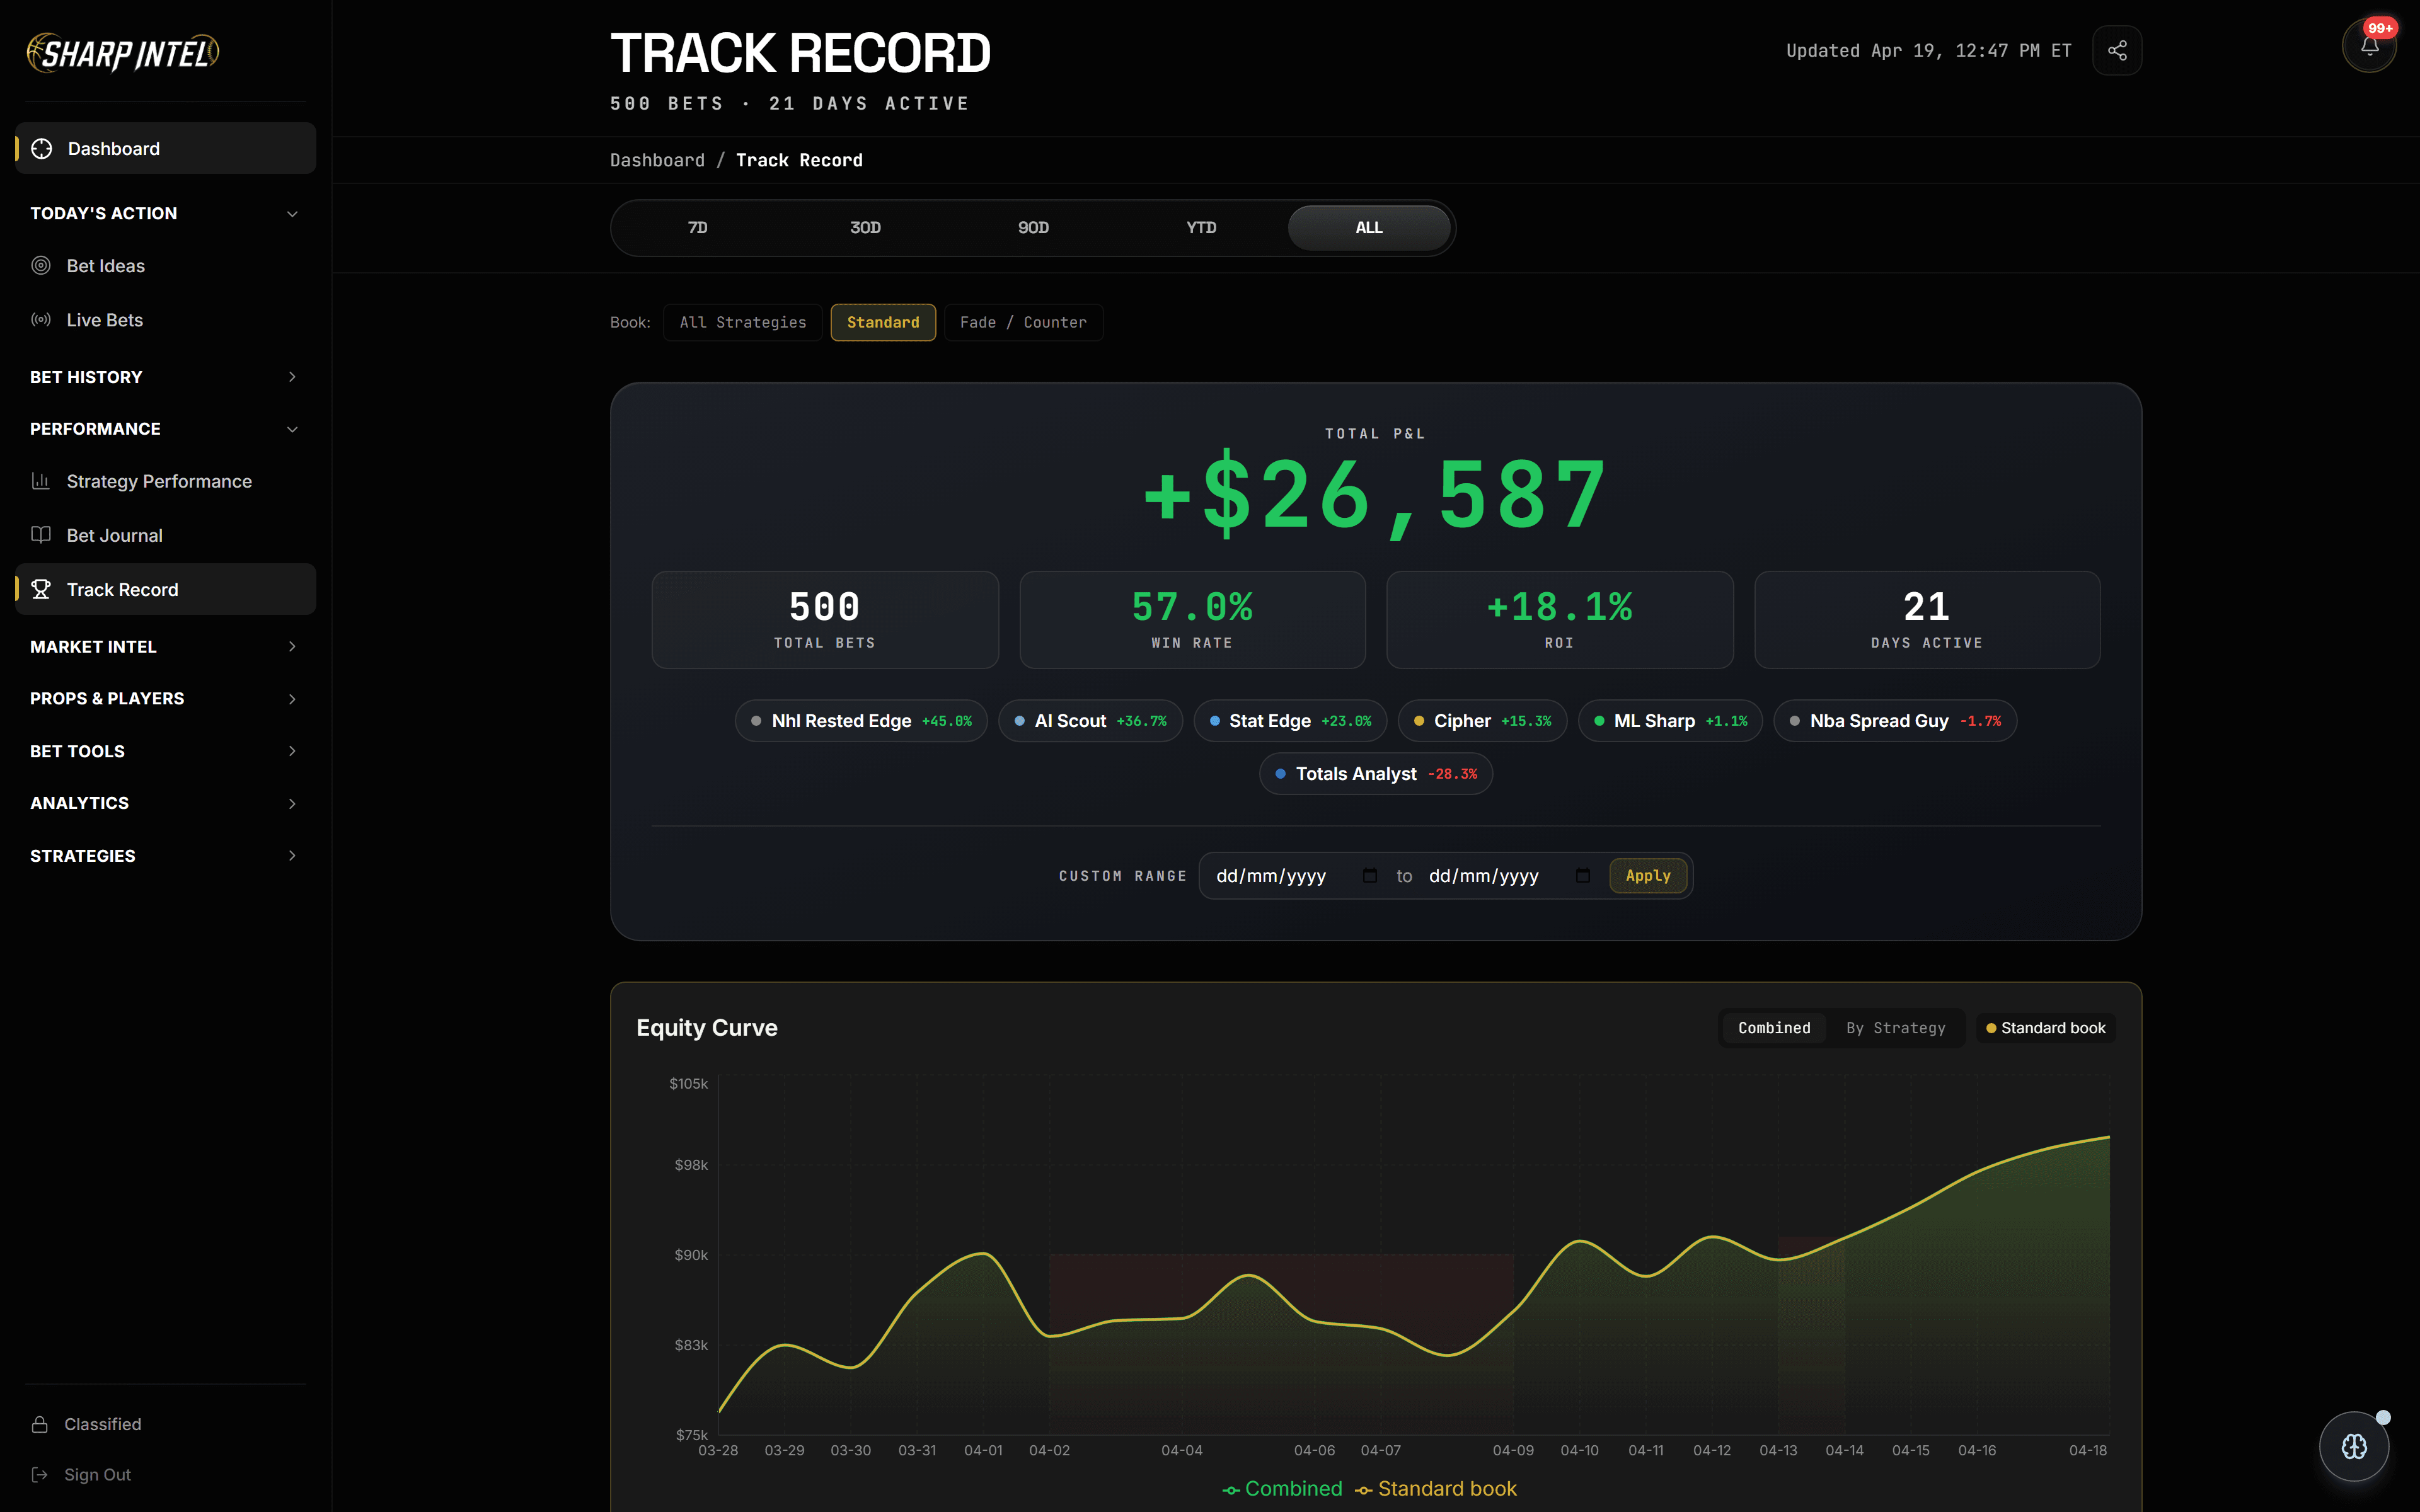This screenshot has width=2420, height=1512.
Task: Open the end date calendar picker icon
Action: click(1583, 876)
